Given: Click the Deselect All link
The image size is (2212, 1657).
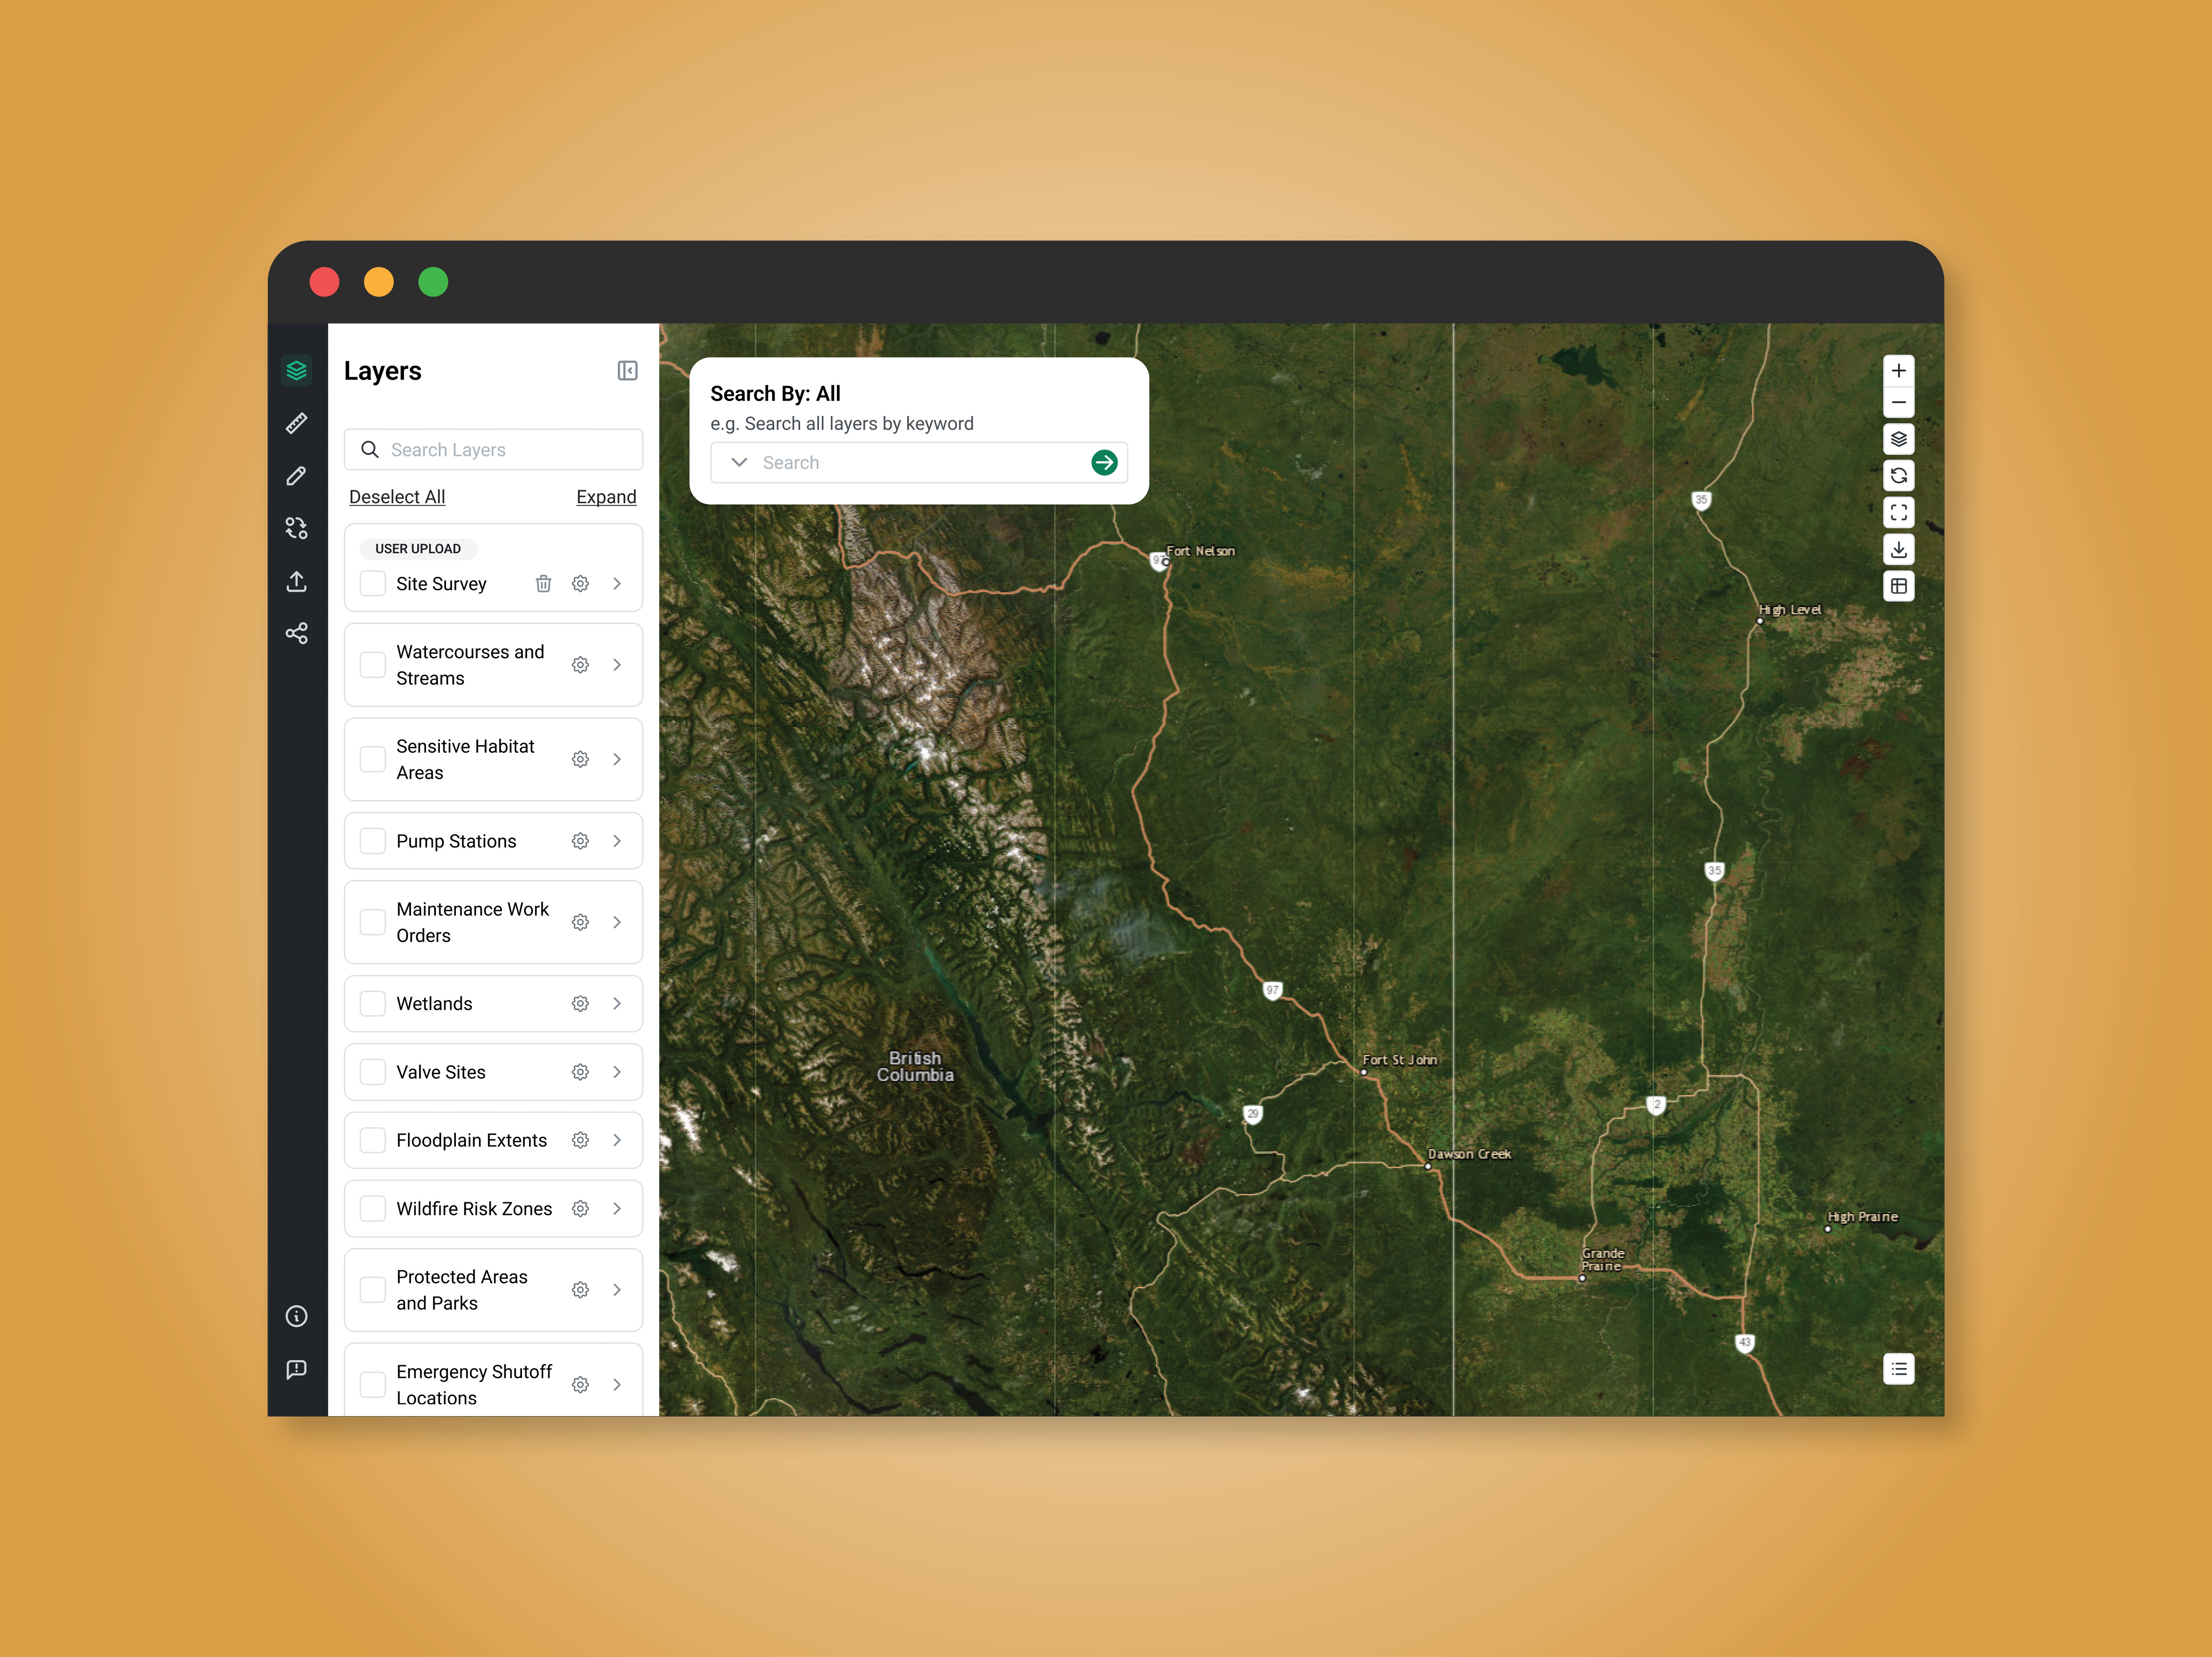Looking at the screenshot, I should point(397,498).
